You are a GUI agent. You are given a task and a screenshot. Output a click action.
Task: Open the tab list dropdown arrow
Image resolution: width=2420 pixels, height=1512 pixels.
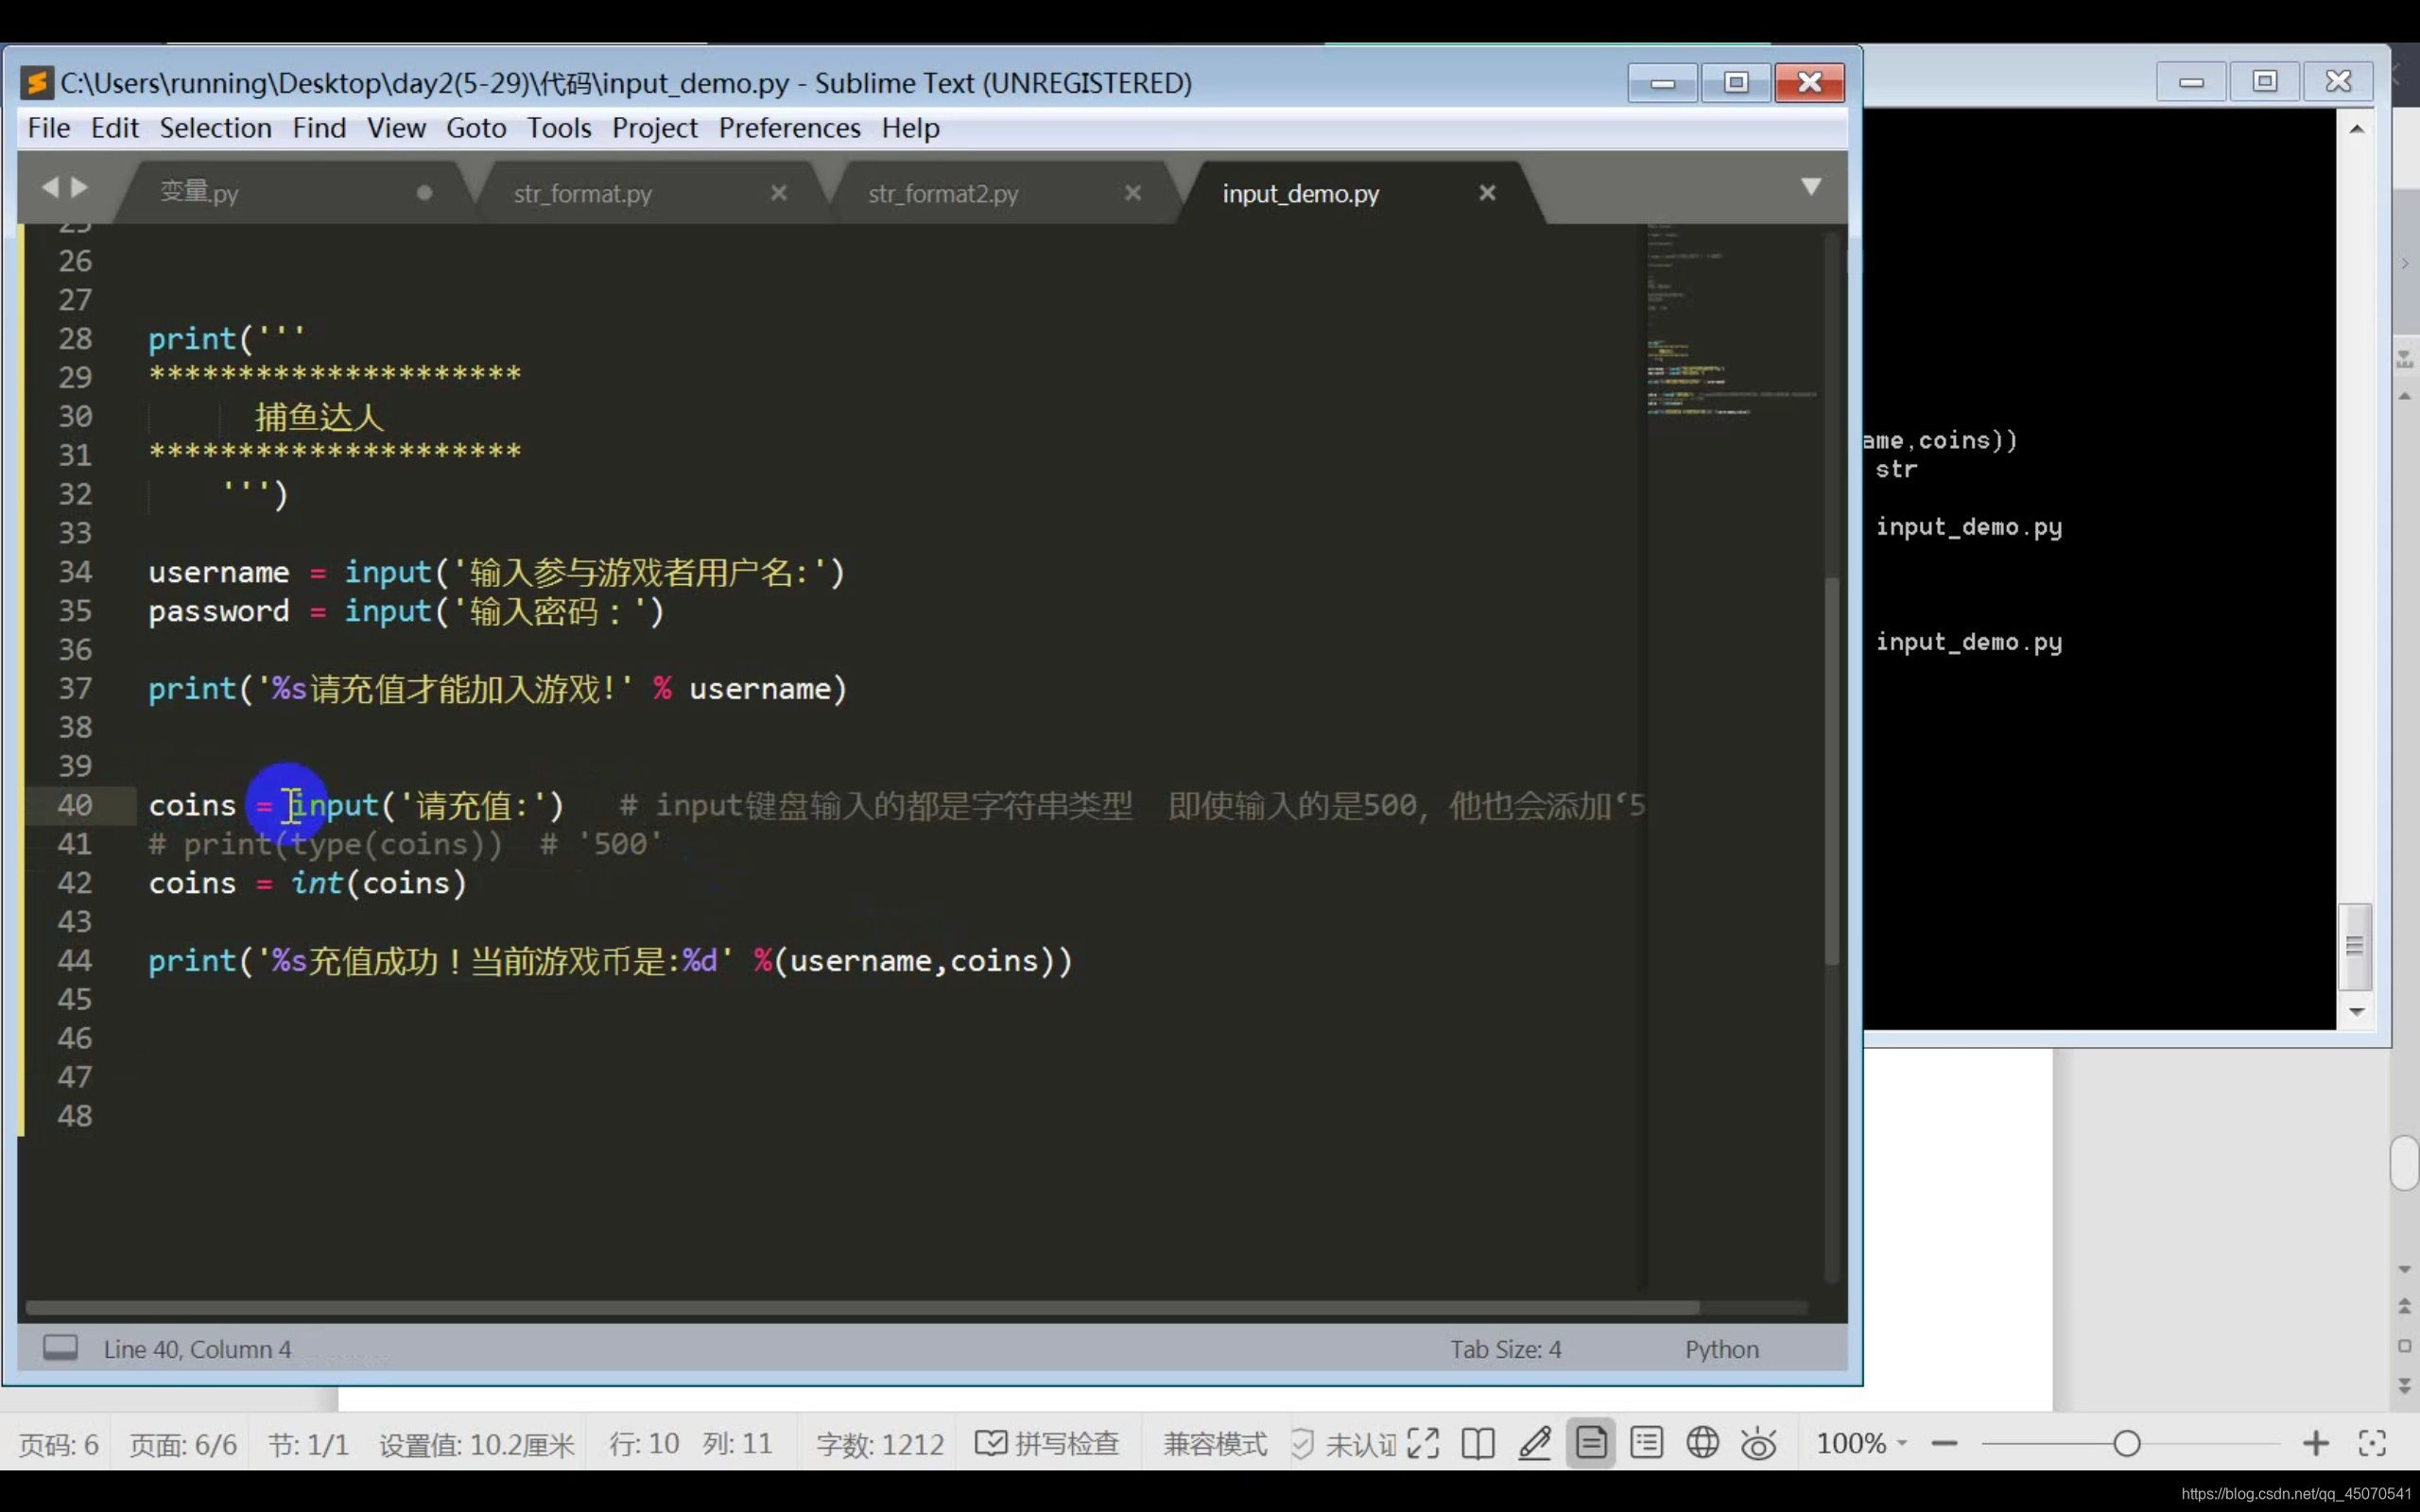1810,187
